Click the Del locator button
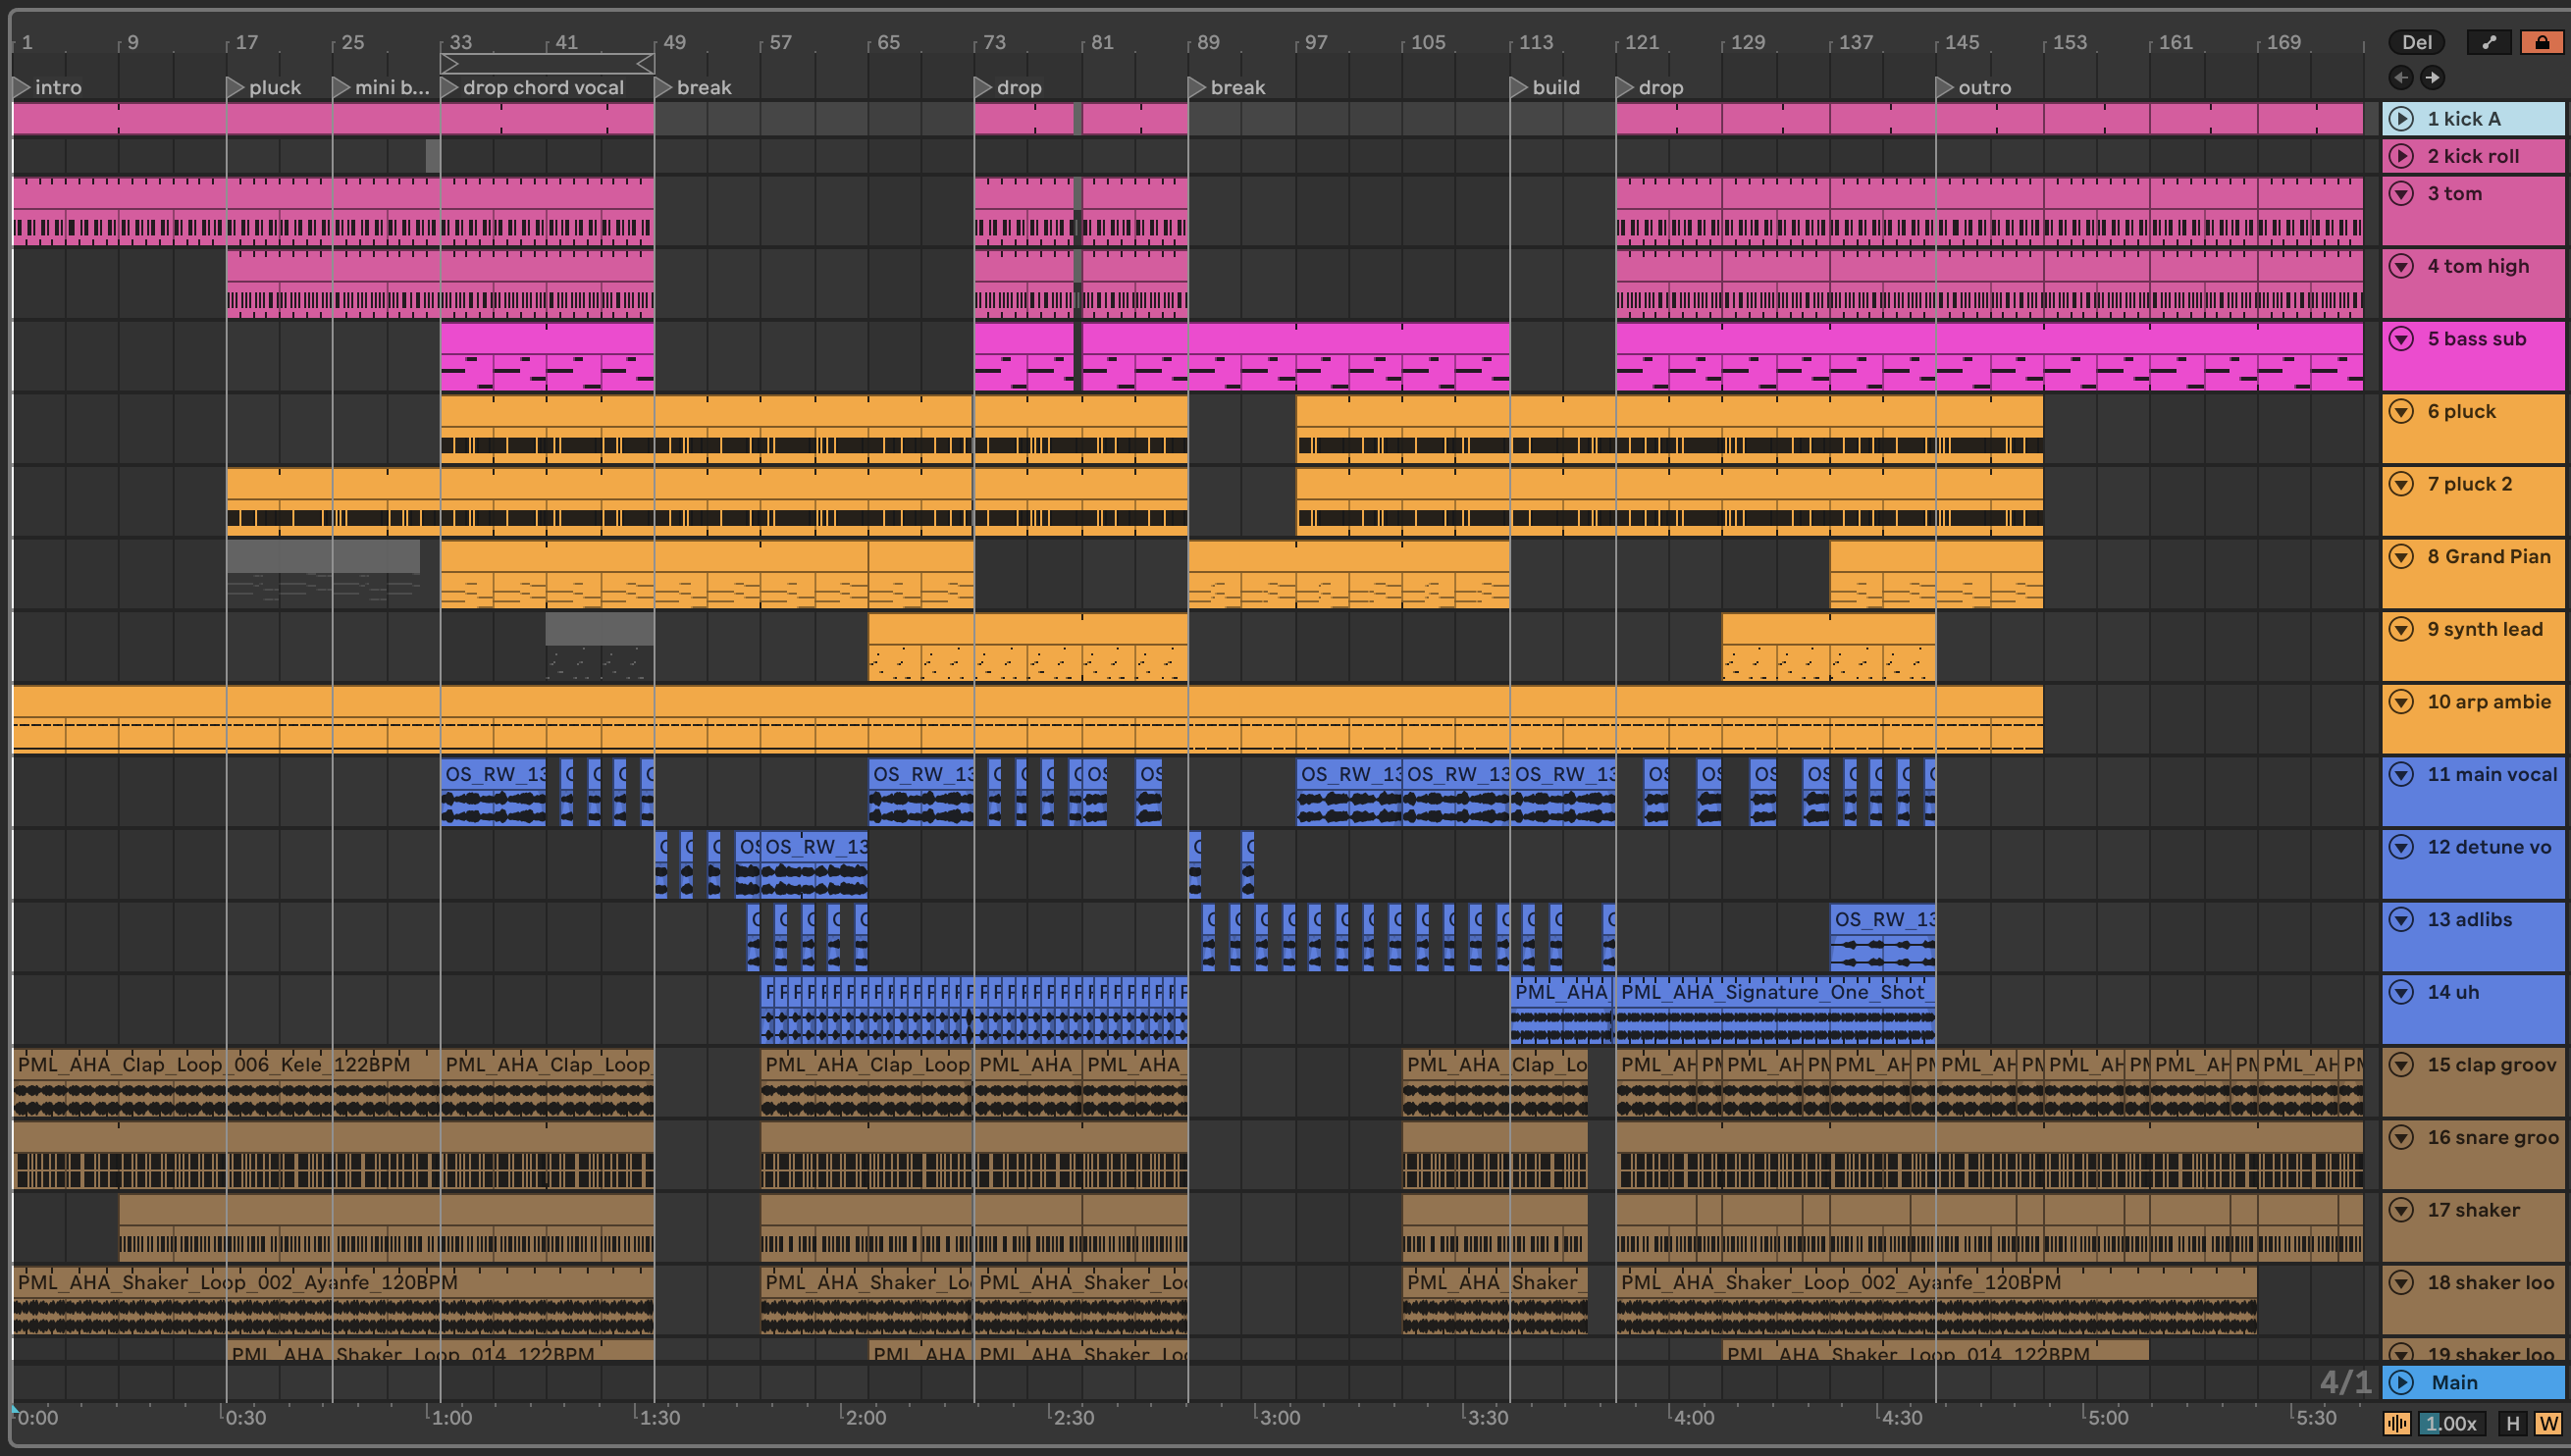Image resolution: width=2571 pixels, height=1456 pixels. [2416, 42]
